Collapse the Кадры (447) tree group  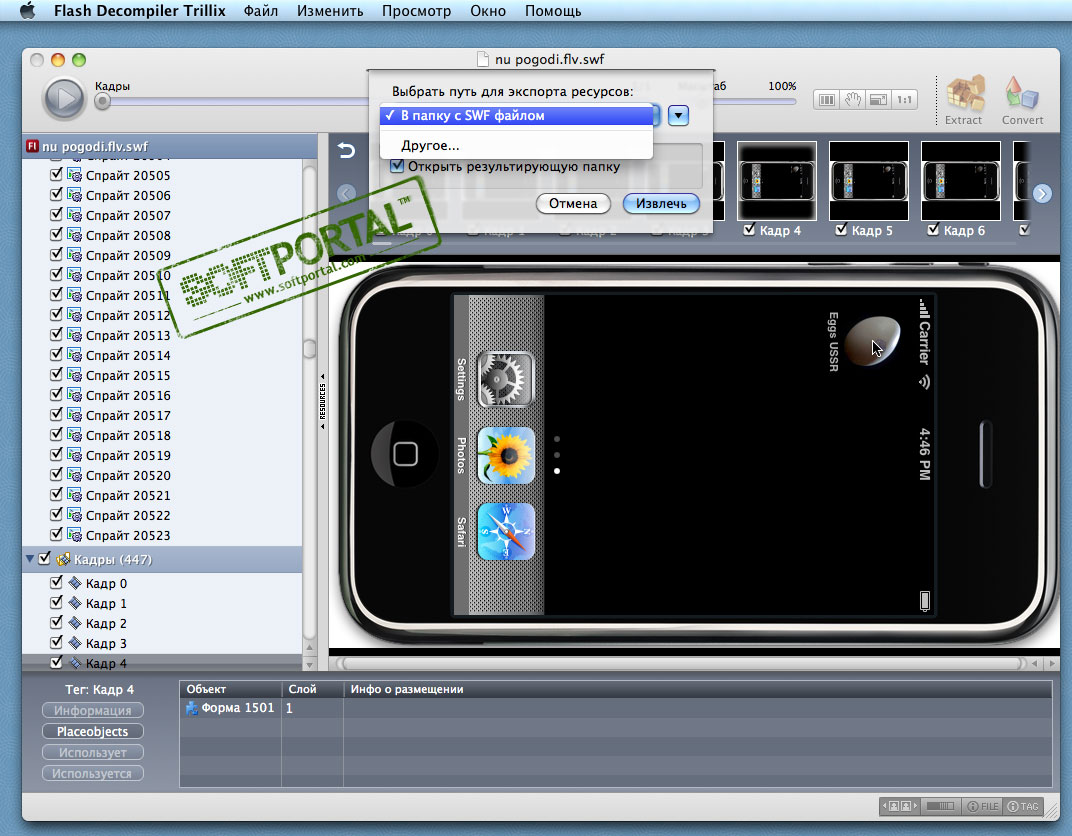click(x=29, y=559)
